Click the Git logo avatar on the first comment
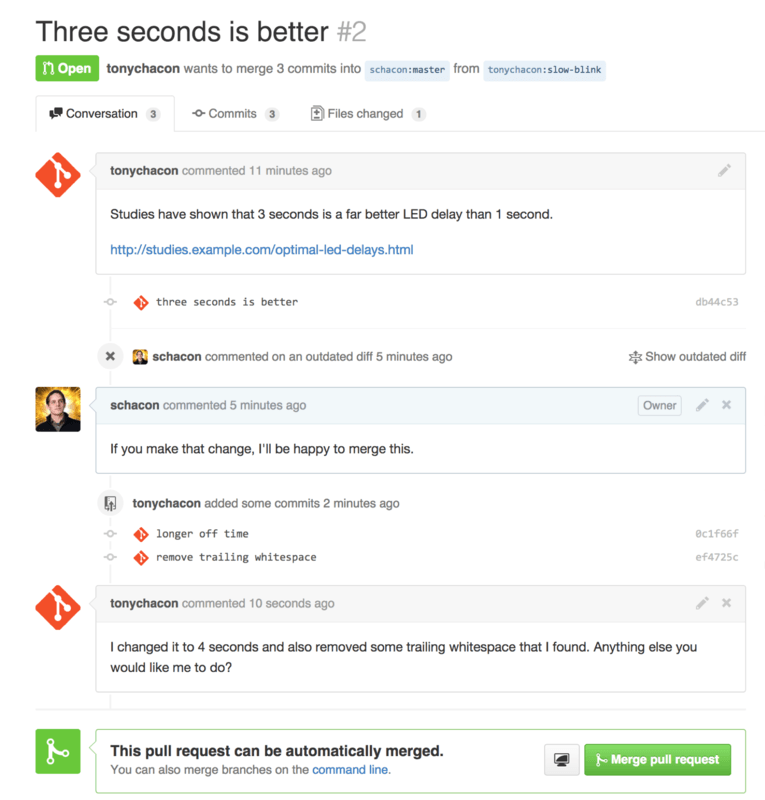 [x=57, y=175]
